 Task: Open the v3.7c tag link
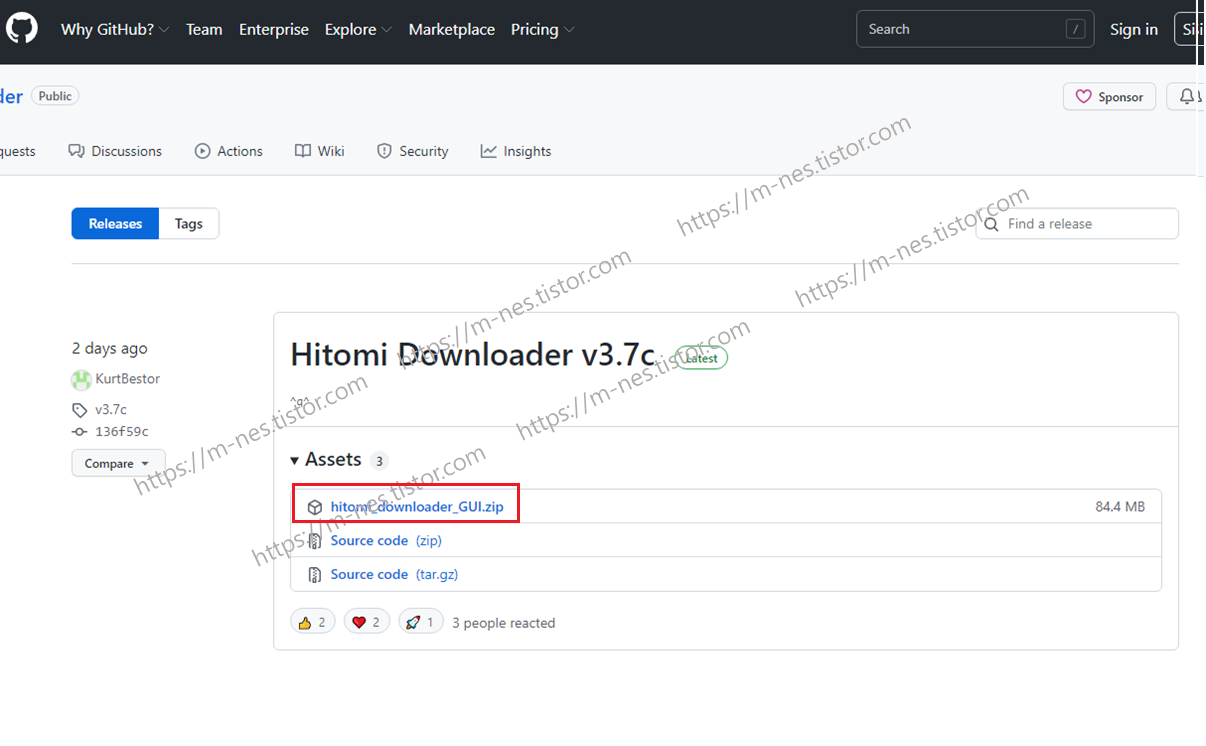point(111,410)
